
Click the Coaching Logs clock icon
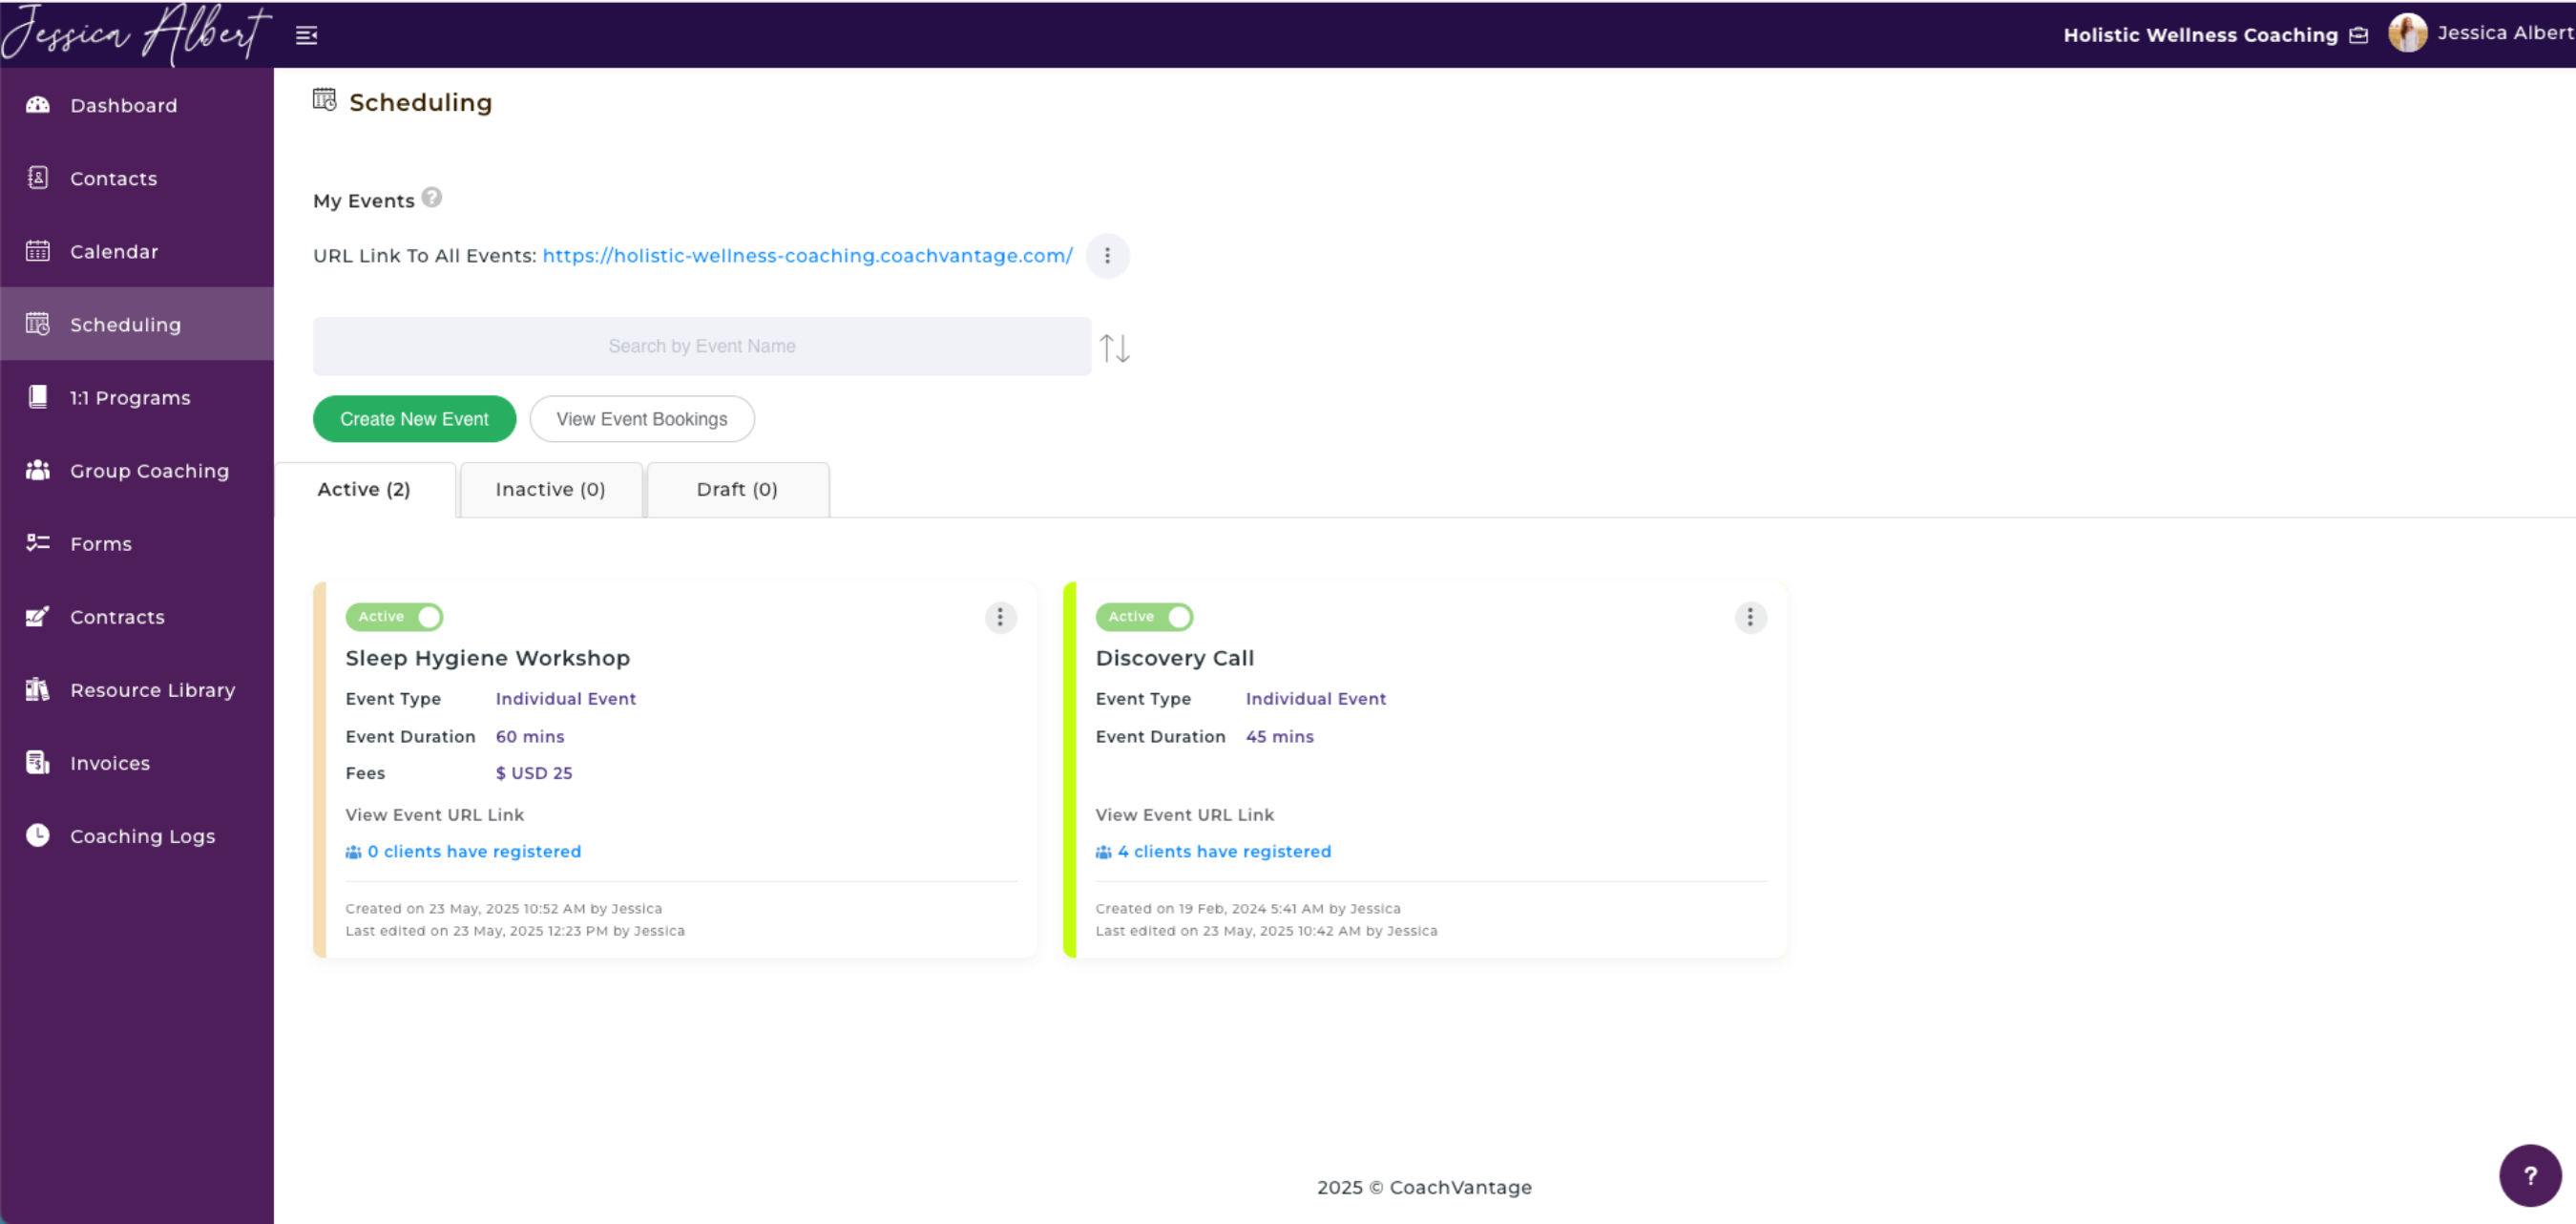(38, 835)
